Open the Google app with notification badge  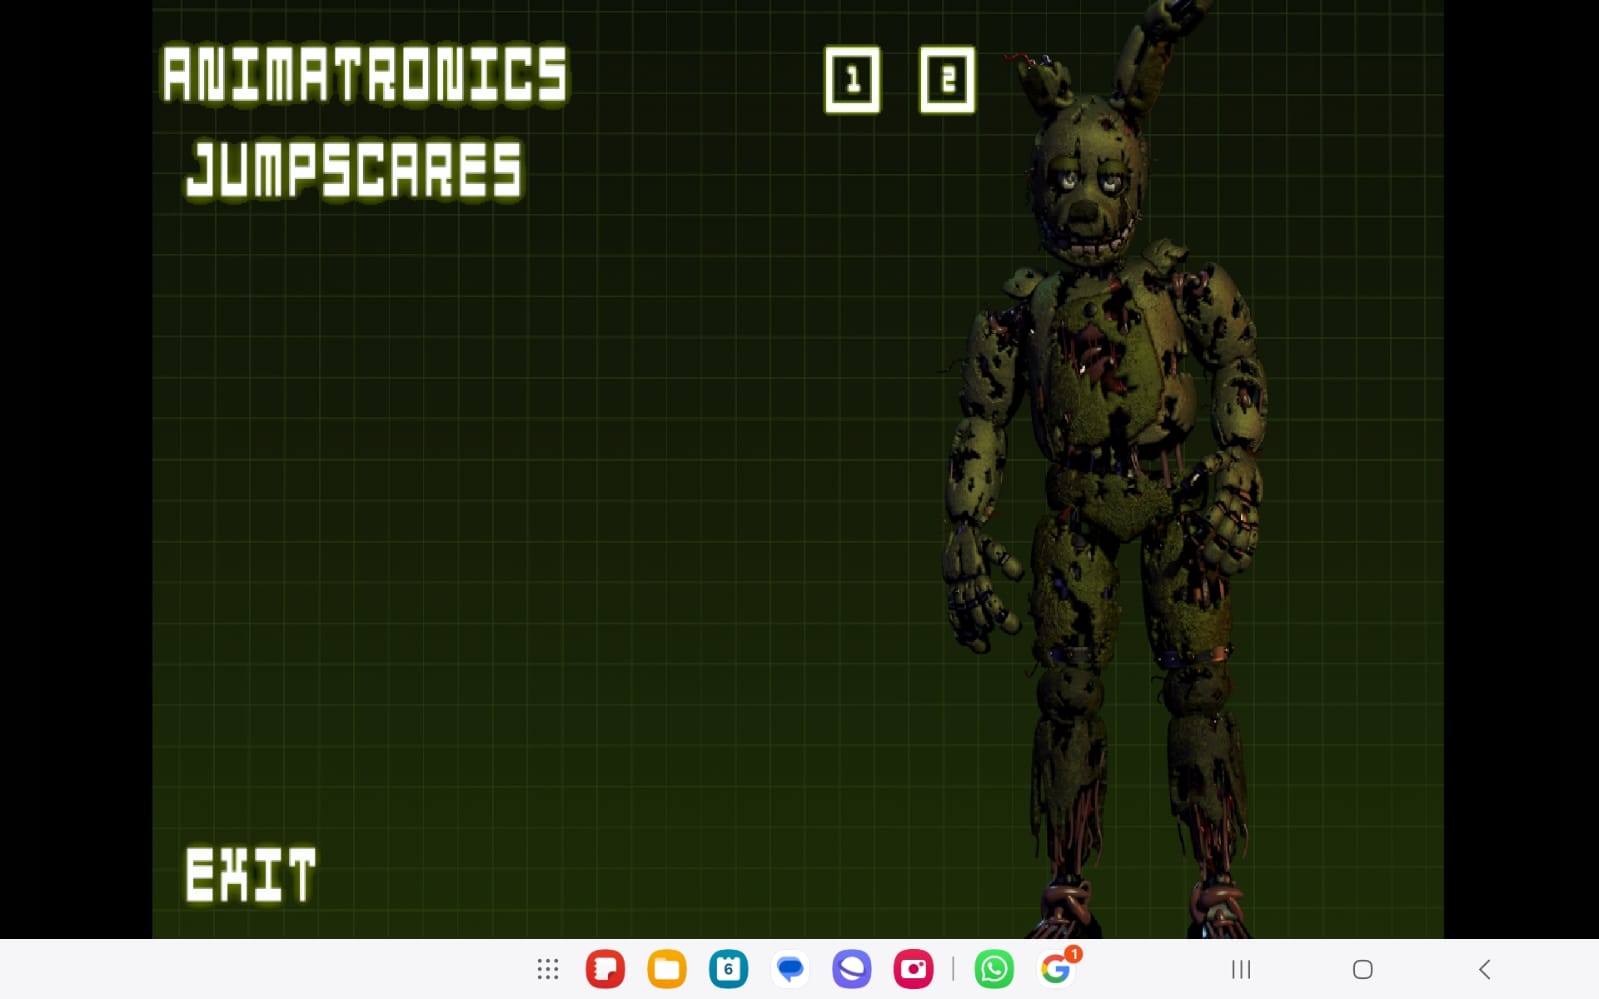coord(1056,968)
